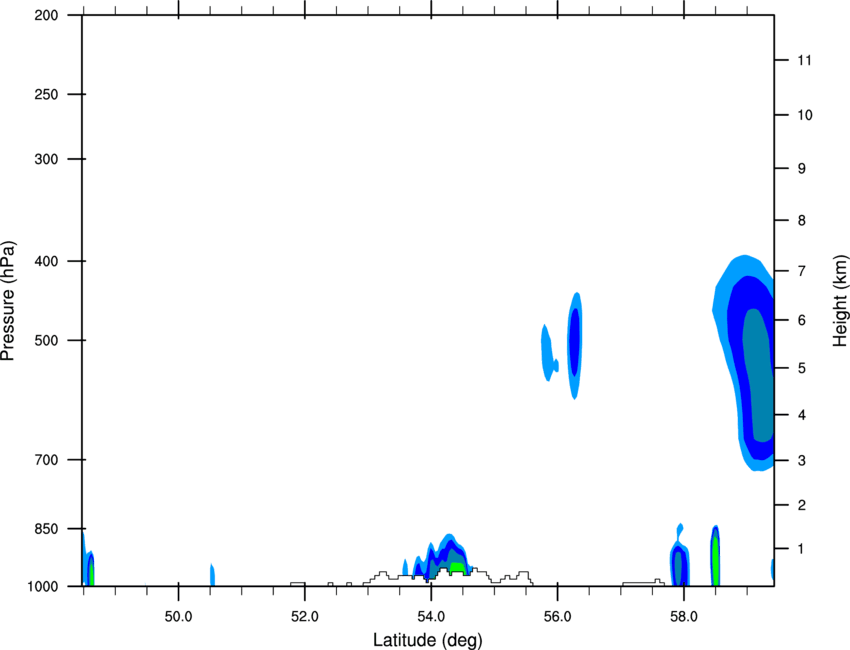Click the 700 pressure tick label
Image resolution: width=850 pixels, height=650 pixels.
click(x=46, y=460)
